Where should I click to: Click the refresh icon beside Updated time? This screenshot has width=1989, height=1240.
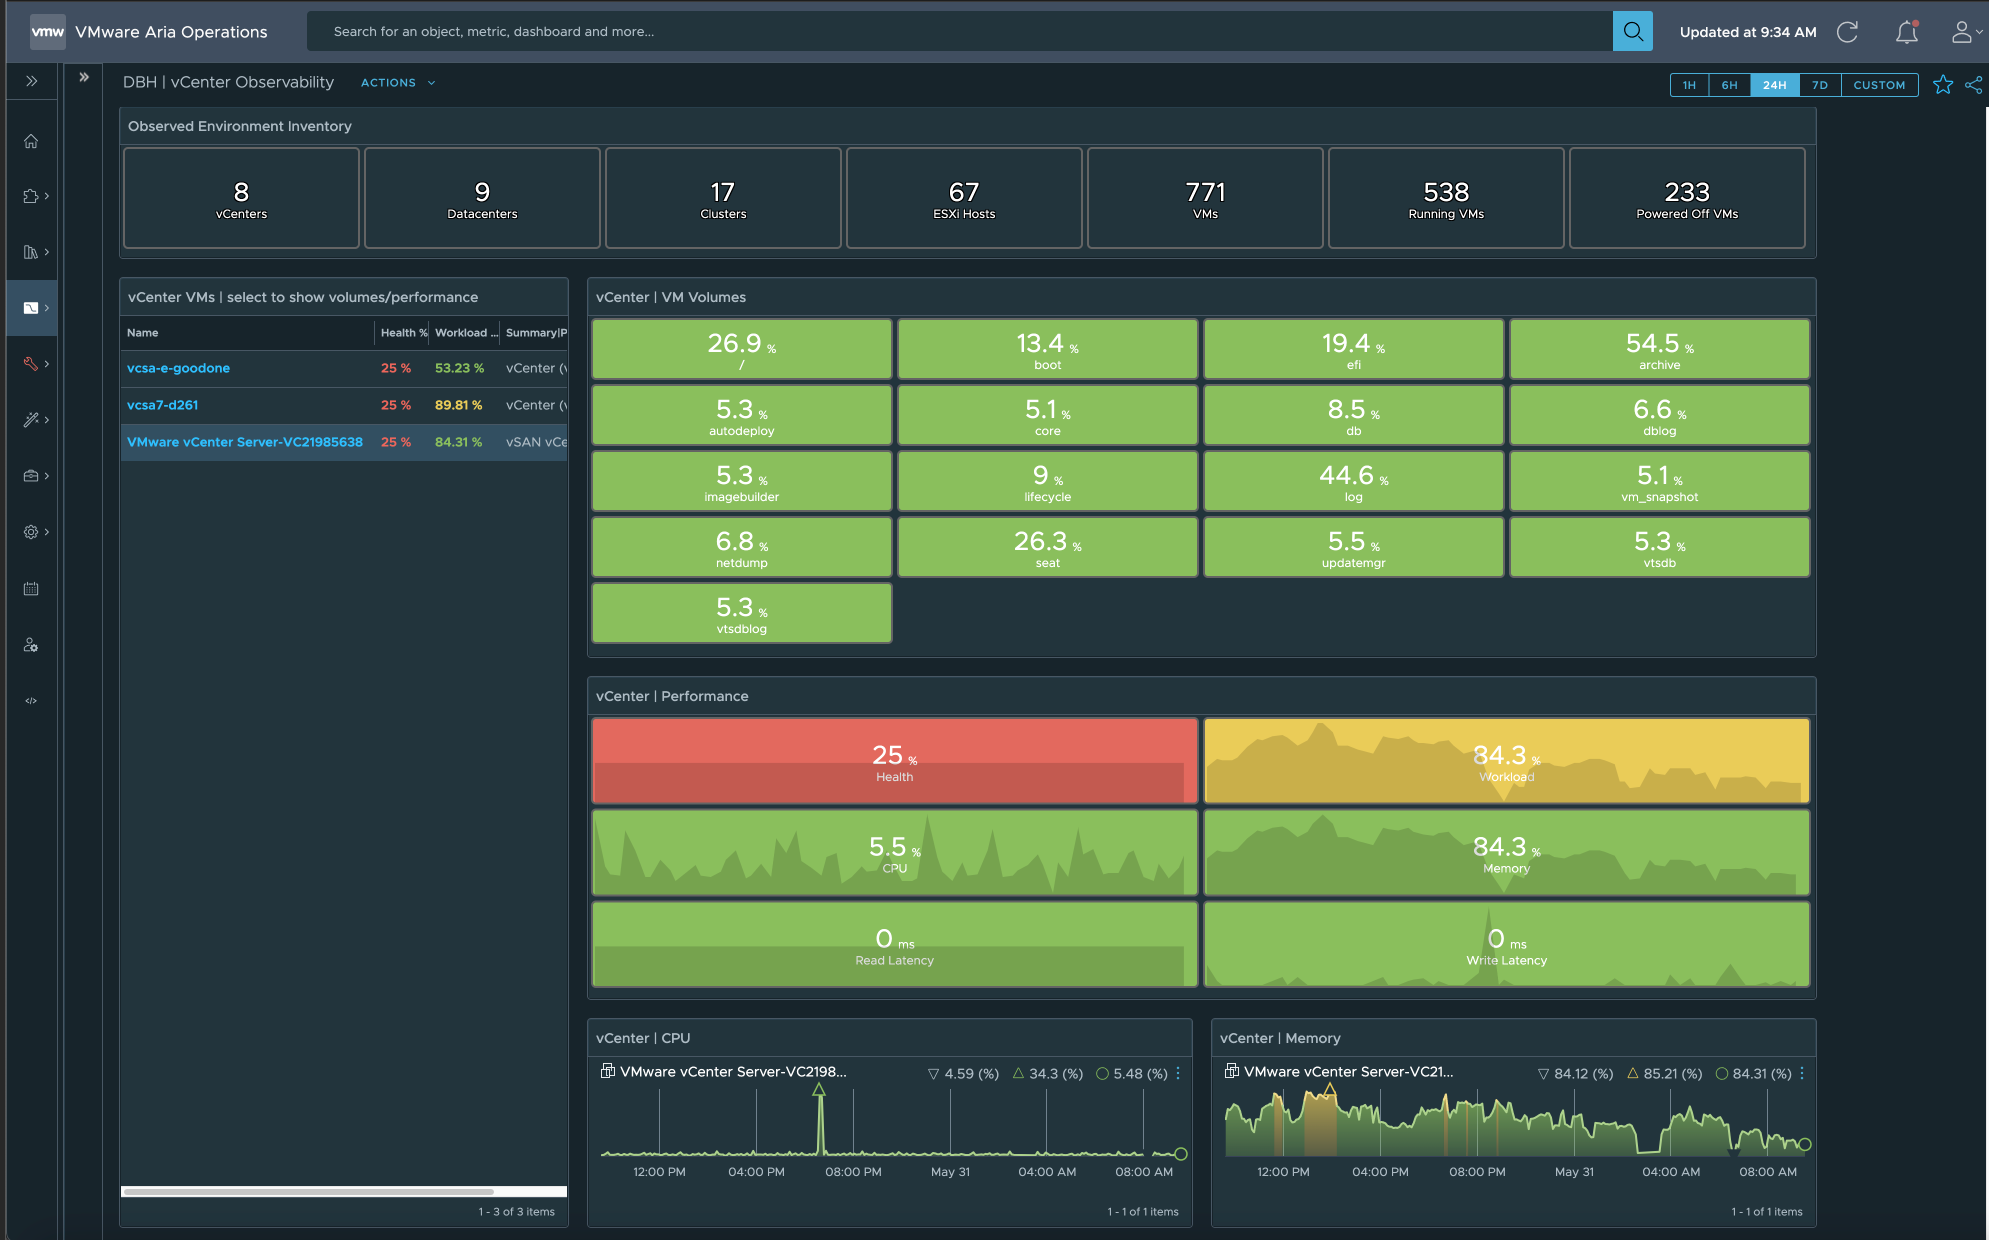pos(1847,32)
